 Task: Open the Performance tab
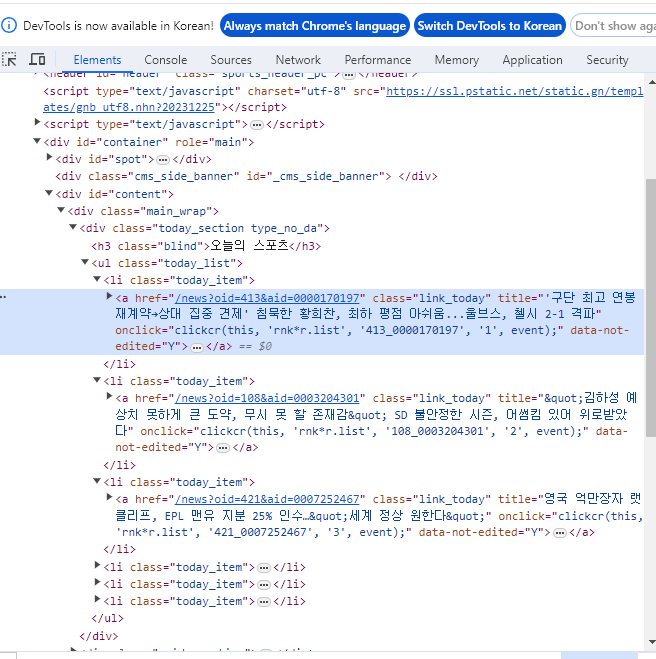tap(378, 60)
